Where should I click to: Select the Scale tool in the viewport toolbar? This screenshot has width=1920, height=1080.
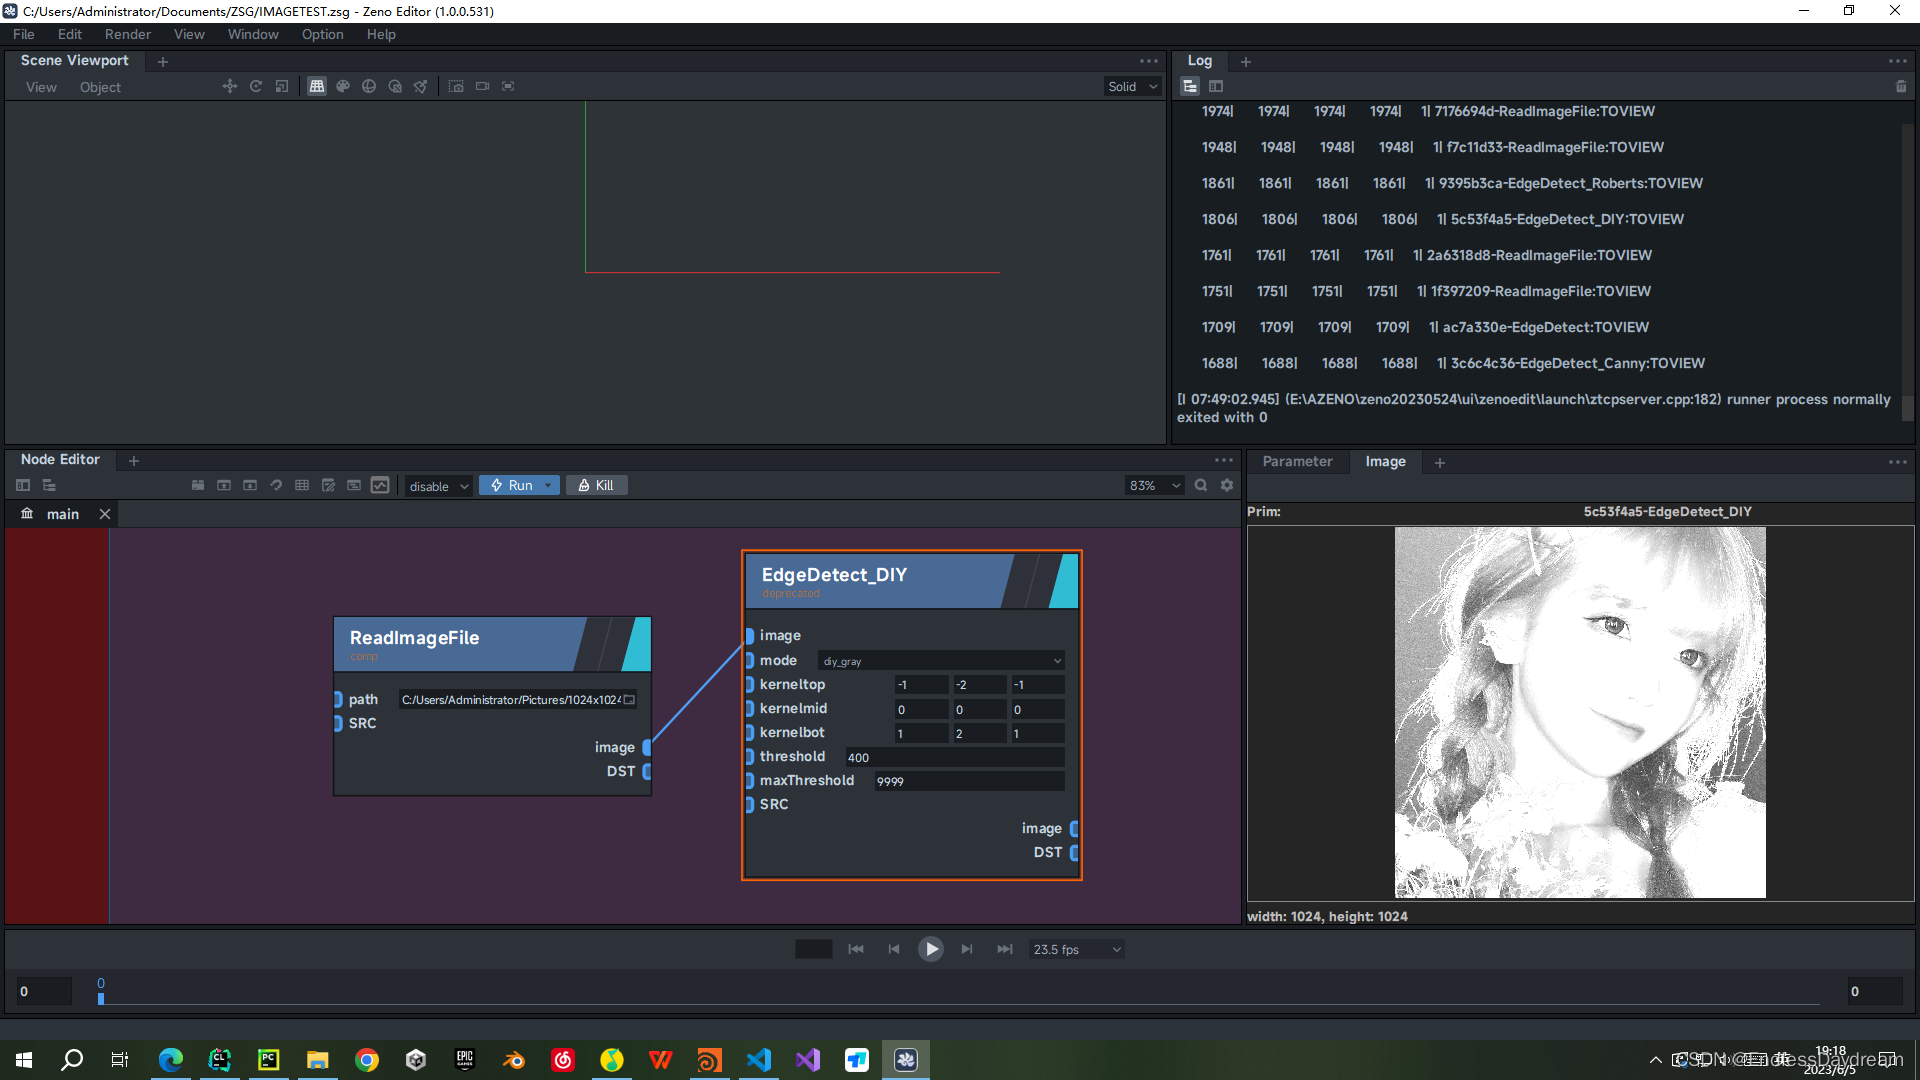coord(281,86)
